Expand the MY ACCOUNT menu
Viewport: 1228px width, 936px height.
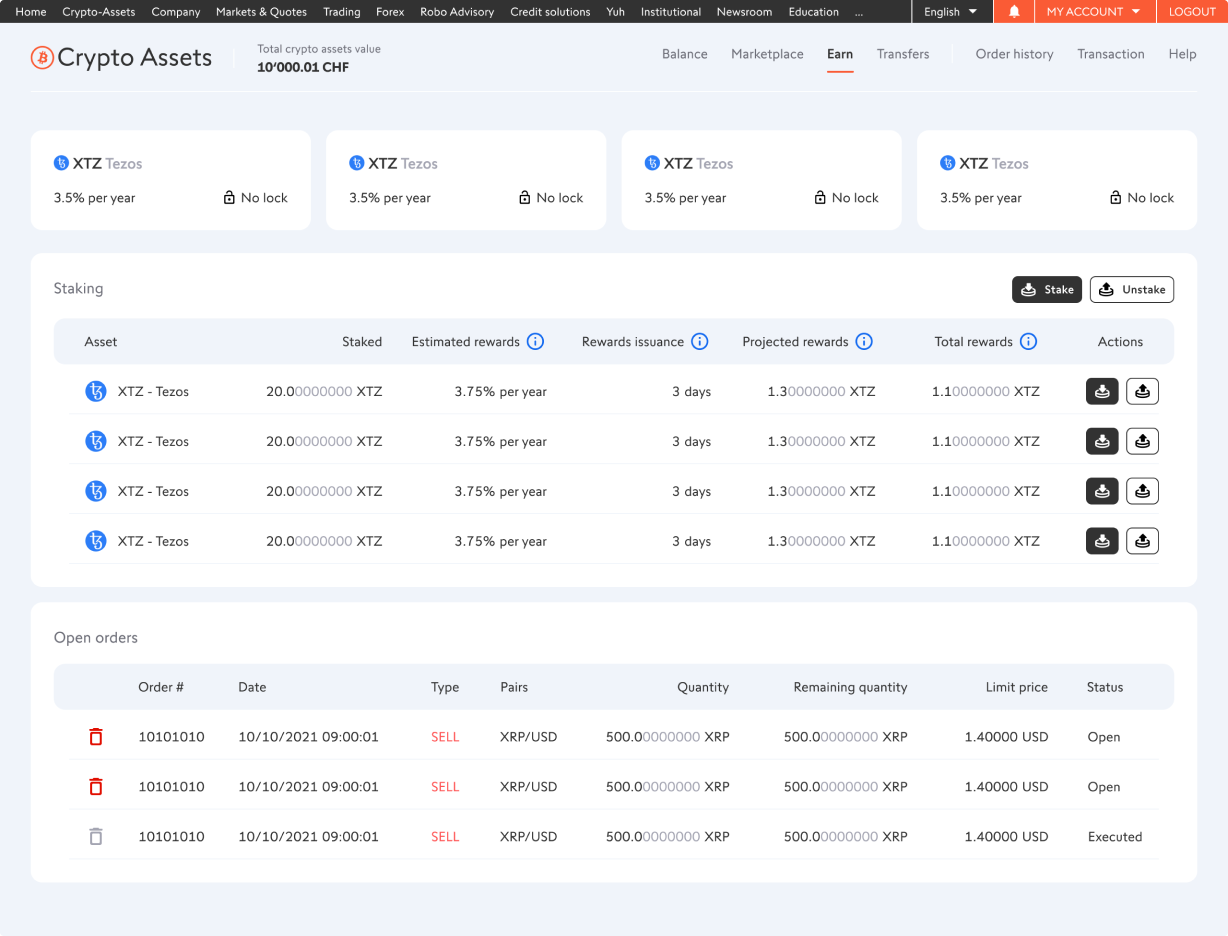tap(1093, 12)
